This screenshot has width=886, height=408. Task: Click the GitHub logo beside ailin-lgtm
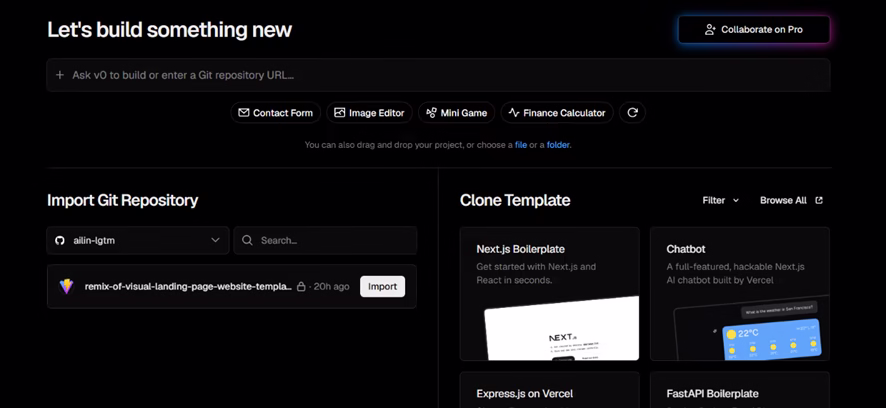pyautogui.click(x=60, y=240)
